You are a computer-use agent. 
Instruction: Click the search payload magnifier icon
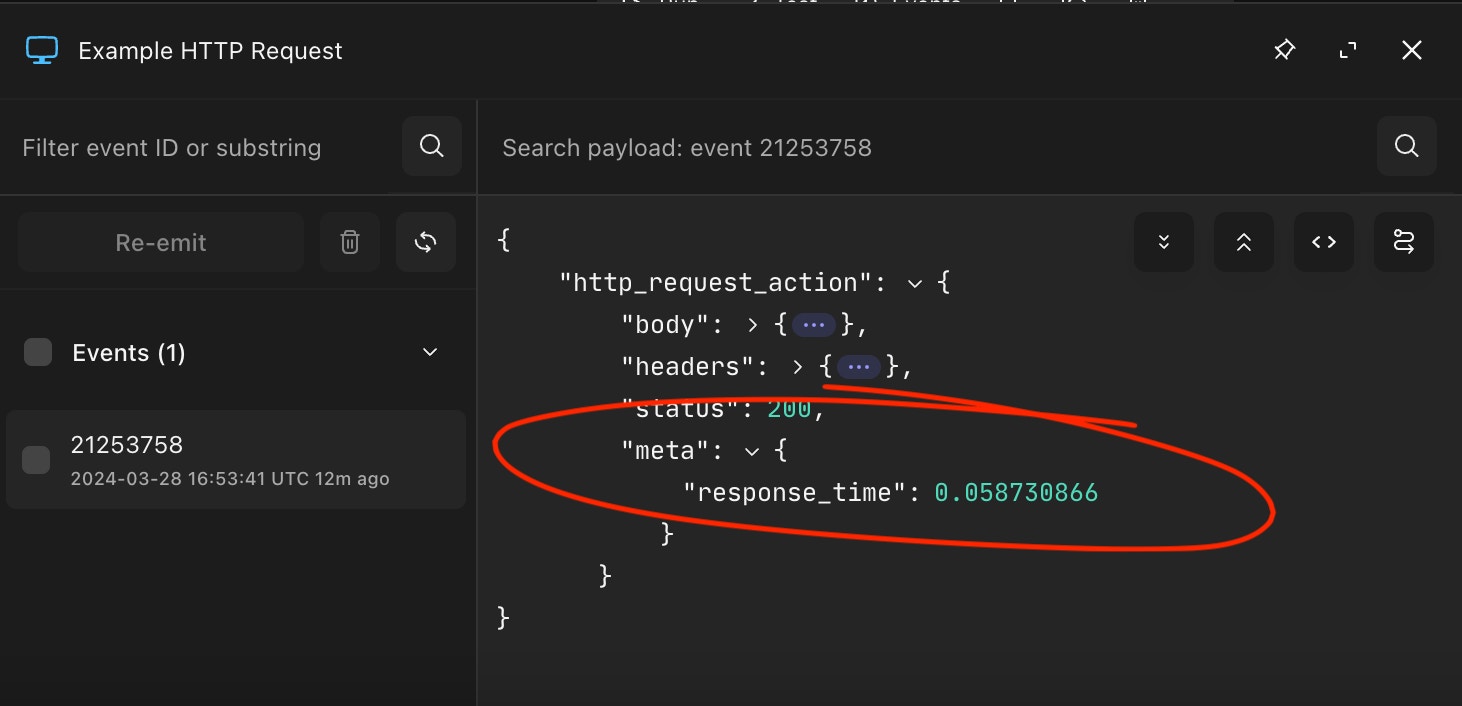[x=1406, y=146]
